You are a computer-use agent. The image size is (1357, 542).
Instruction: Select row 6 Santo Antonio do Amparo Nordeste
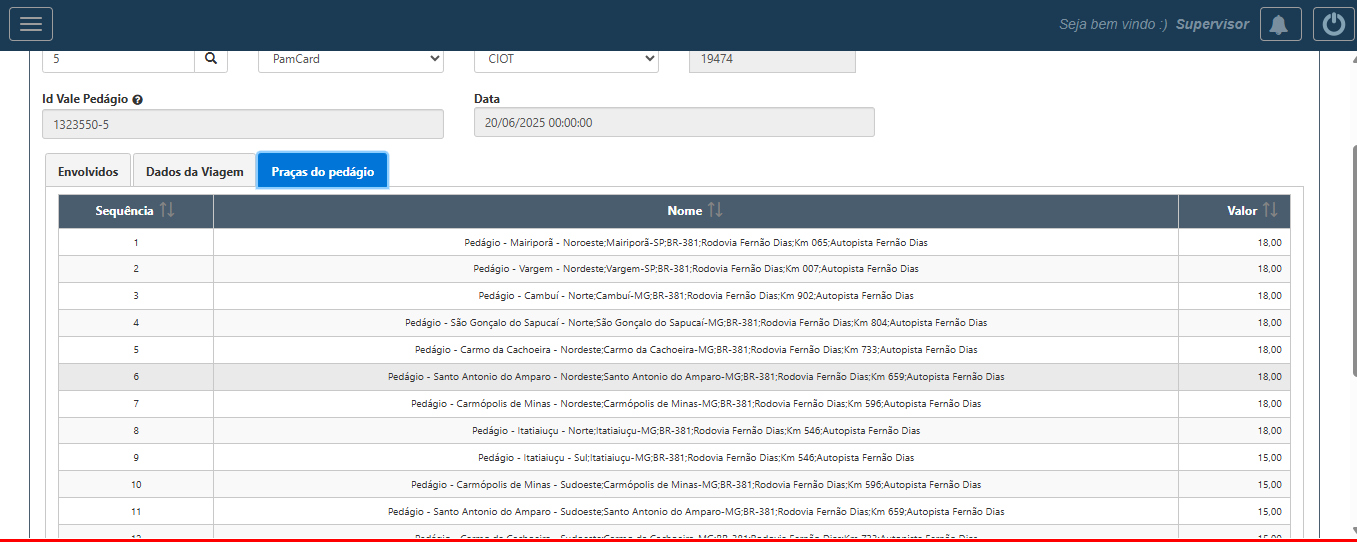coord(695,377)
